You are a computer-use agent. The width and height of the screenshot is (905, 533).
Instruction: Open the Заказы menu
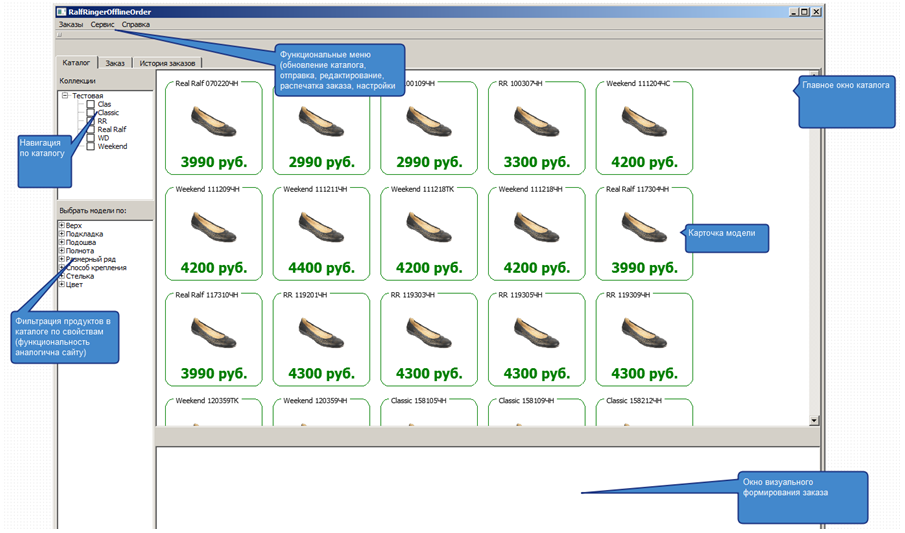click(x=70, y=24)
